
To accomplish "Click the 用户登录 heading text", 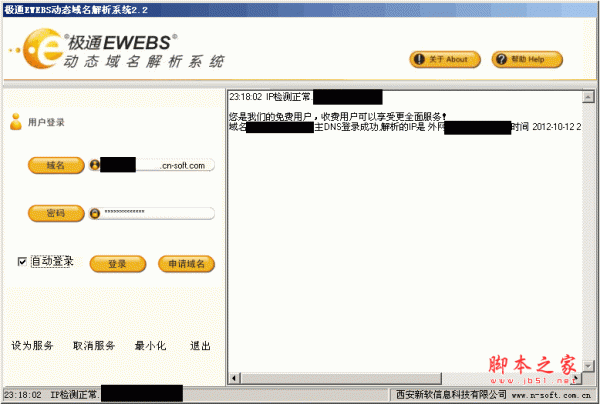I will click(x=46, y=122).
